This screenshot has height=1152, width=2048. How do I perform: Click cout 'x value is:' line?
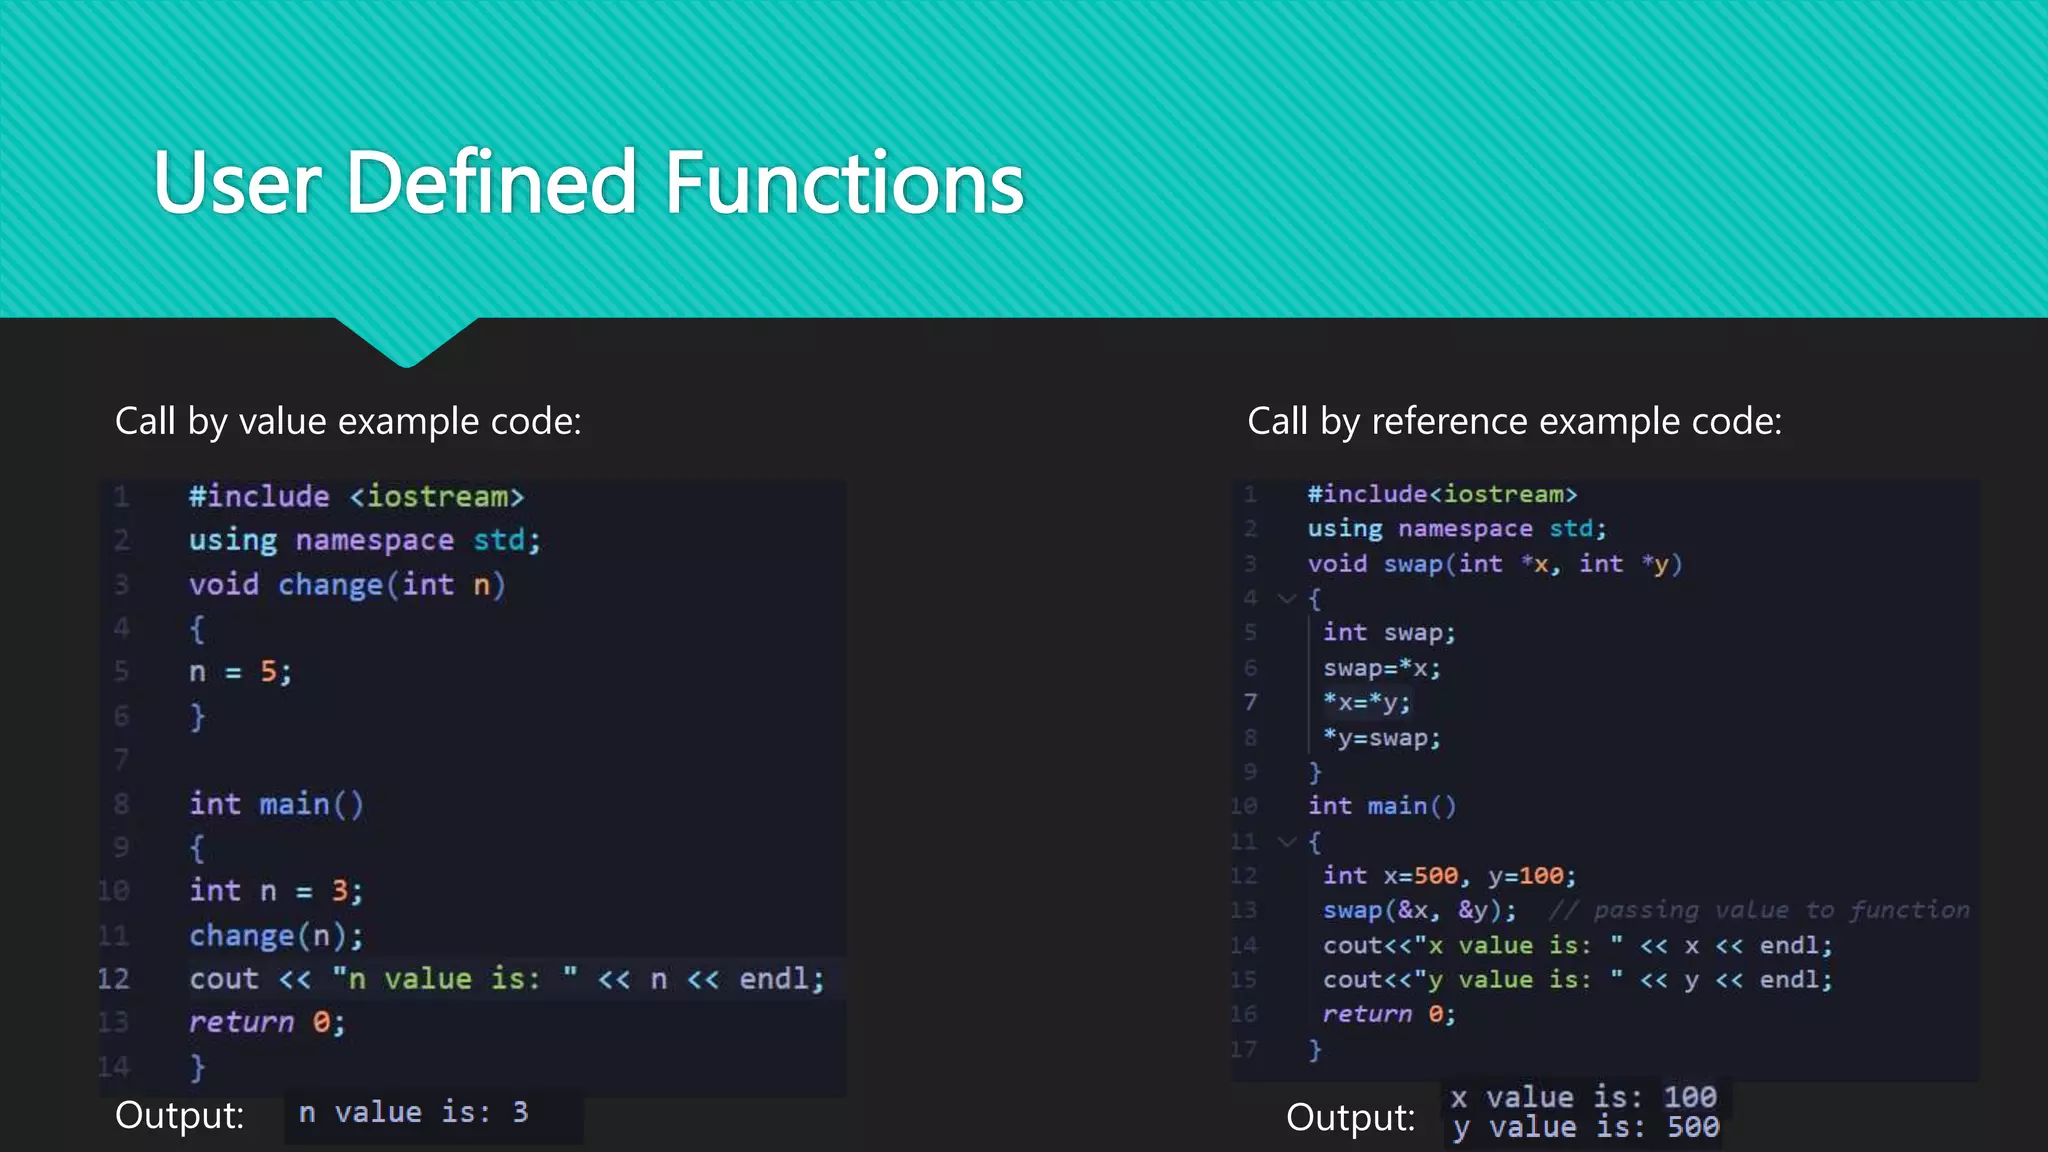(1578, 945)
